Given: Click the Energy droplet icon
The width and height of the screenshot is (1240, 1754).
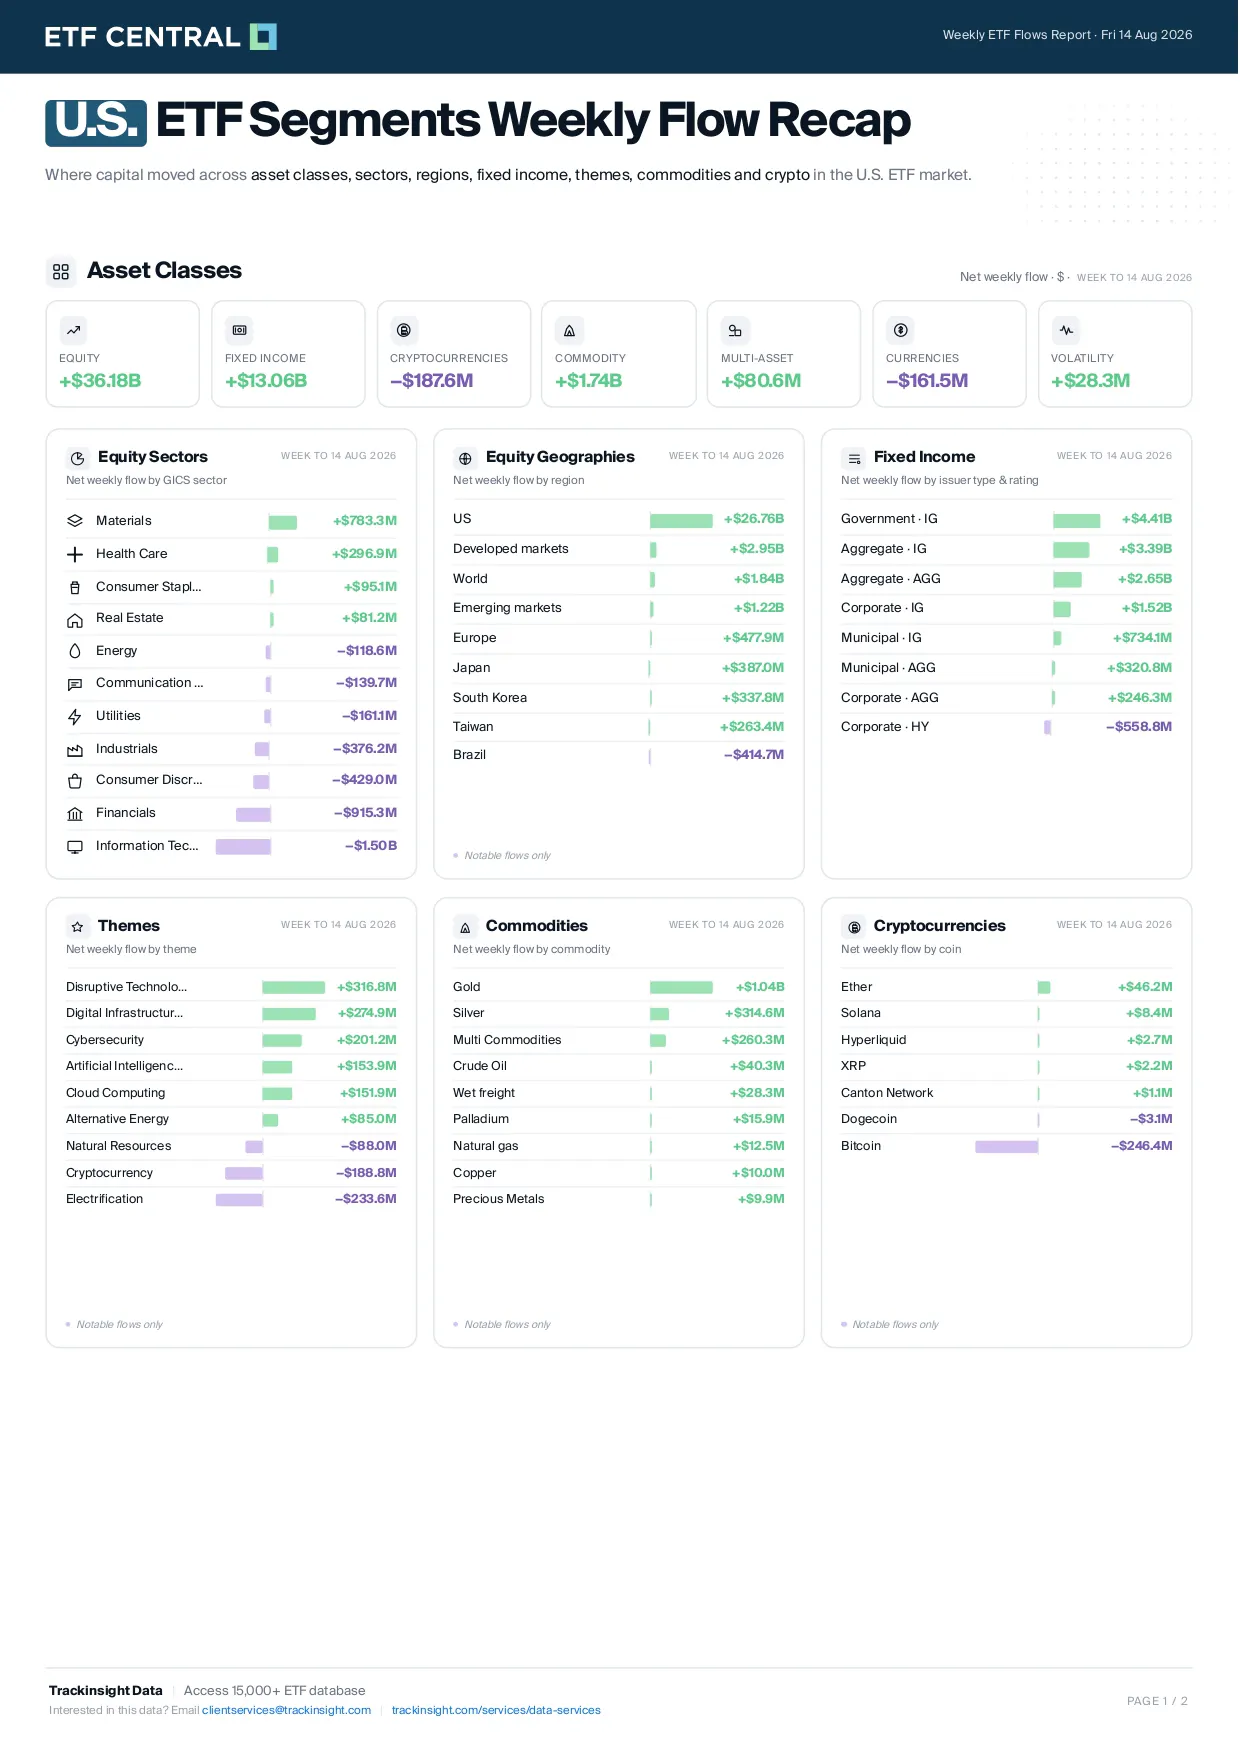Looking at the screenshot, I should pos(75,651).
